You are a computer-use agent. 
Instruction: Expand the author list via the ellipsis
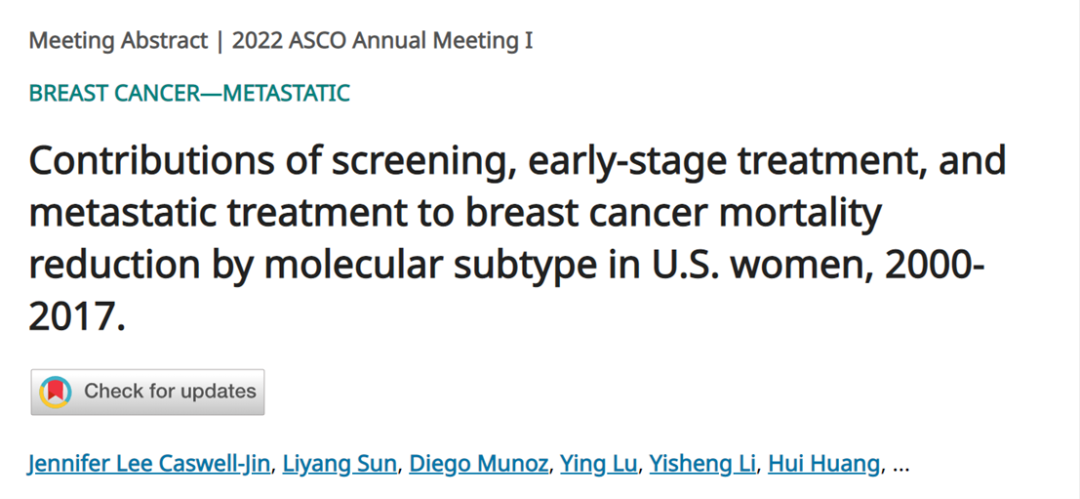click(x=901, y=465)
